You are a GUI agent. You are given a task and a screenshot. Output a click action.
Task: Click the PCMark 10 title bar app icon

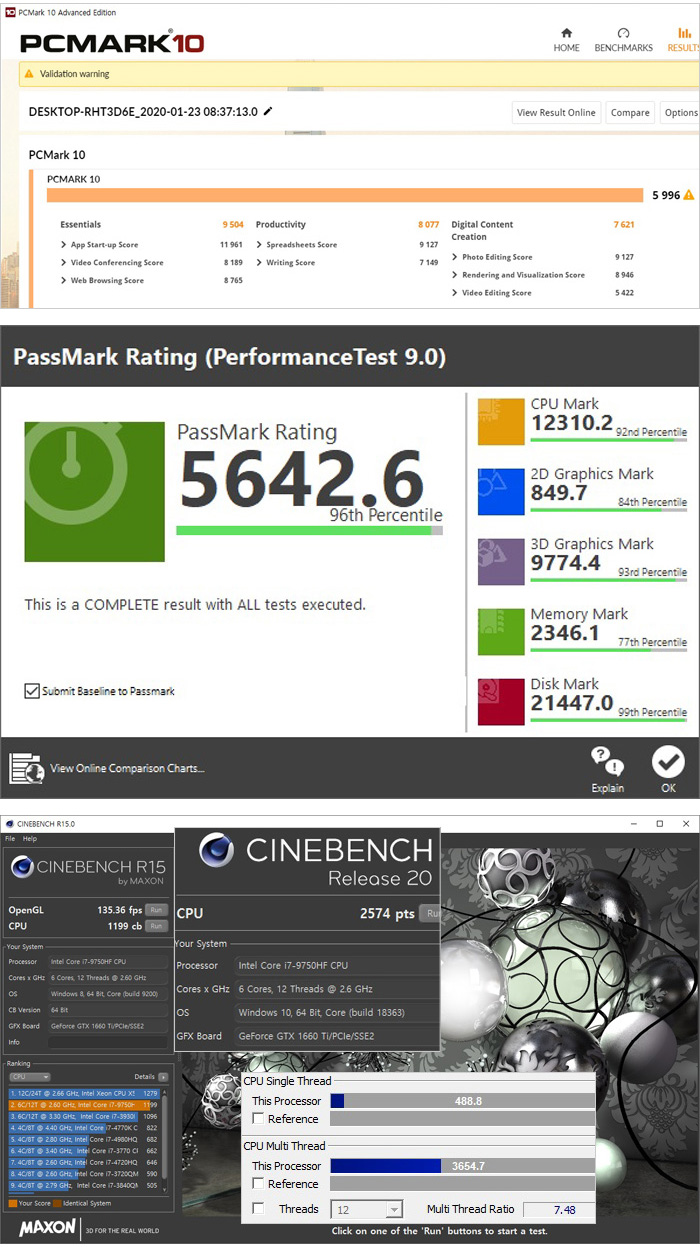10,12
